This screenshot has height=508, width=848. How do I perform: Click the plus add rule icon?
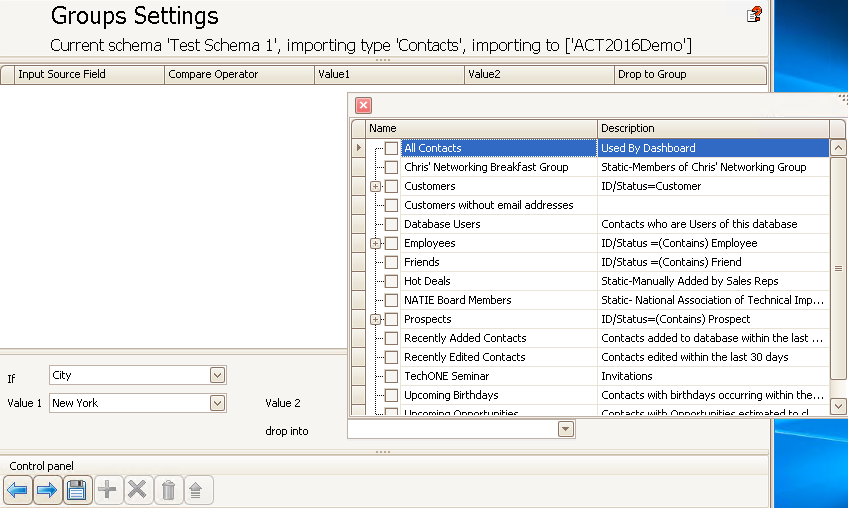108,490
